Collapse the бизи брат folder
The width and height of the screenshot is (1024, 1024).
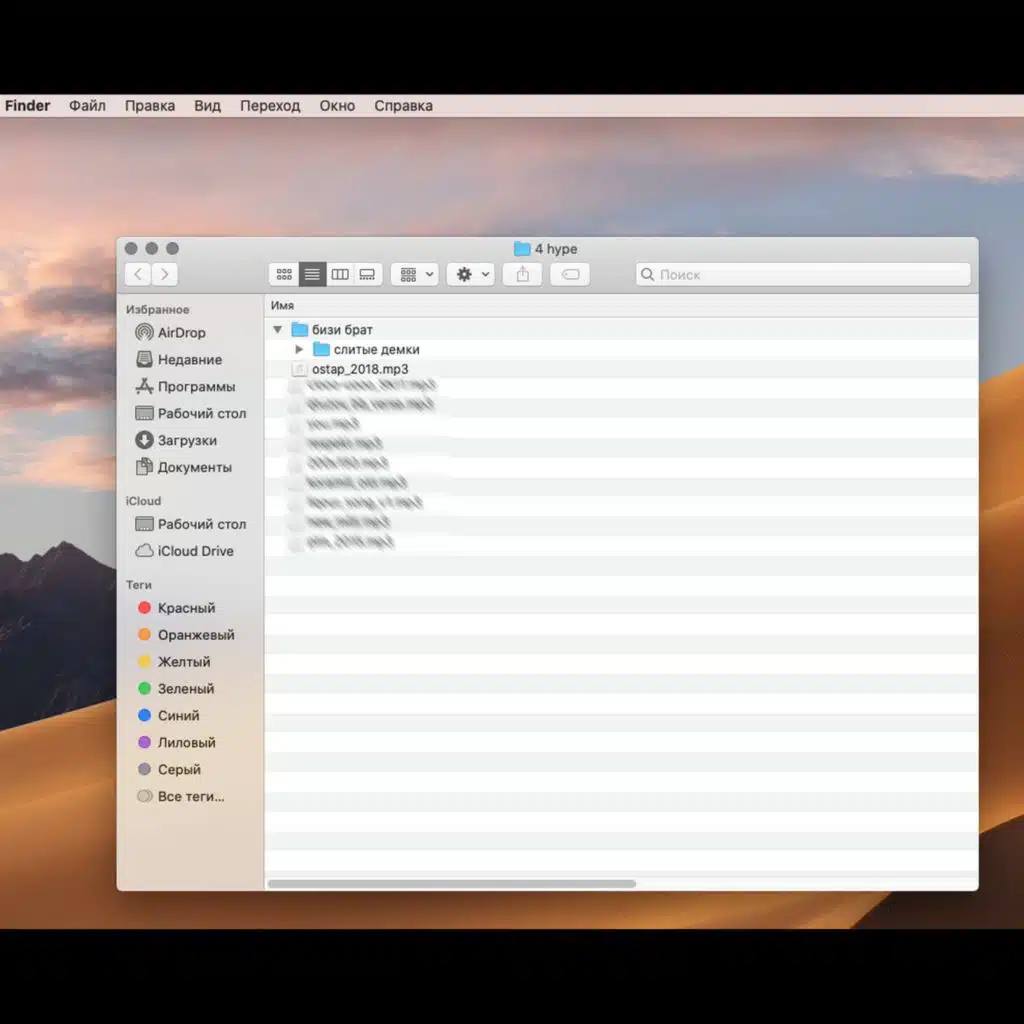(x=277, y=330)
